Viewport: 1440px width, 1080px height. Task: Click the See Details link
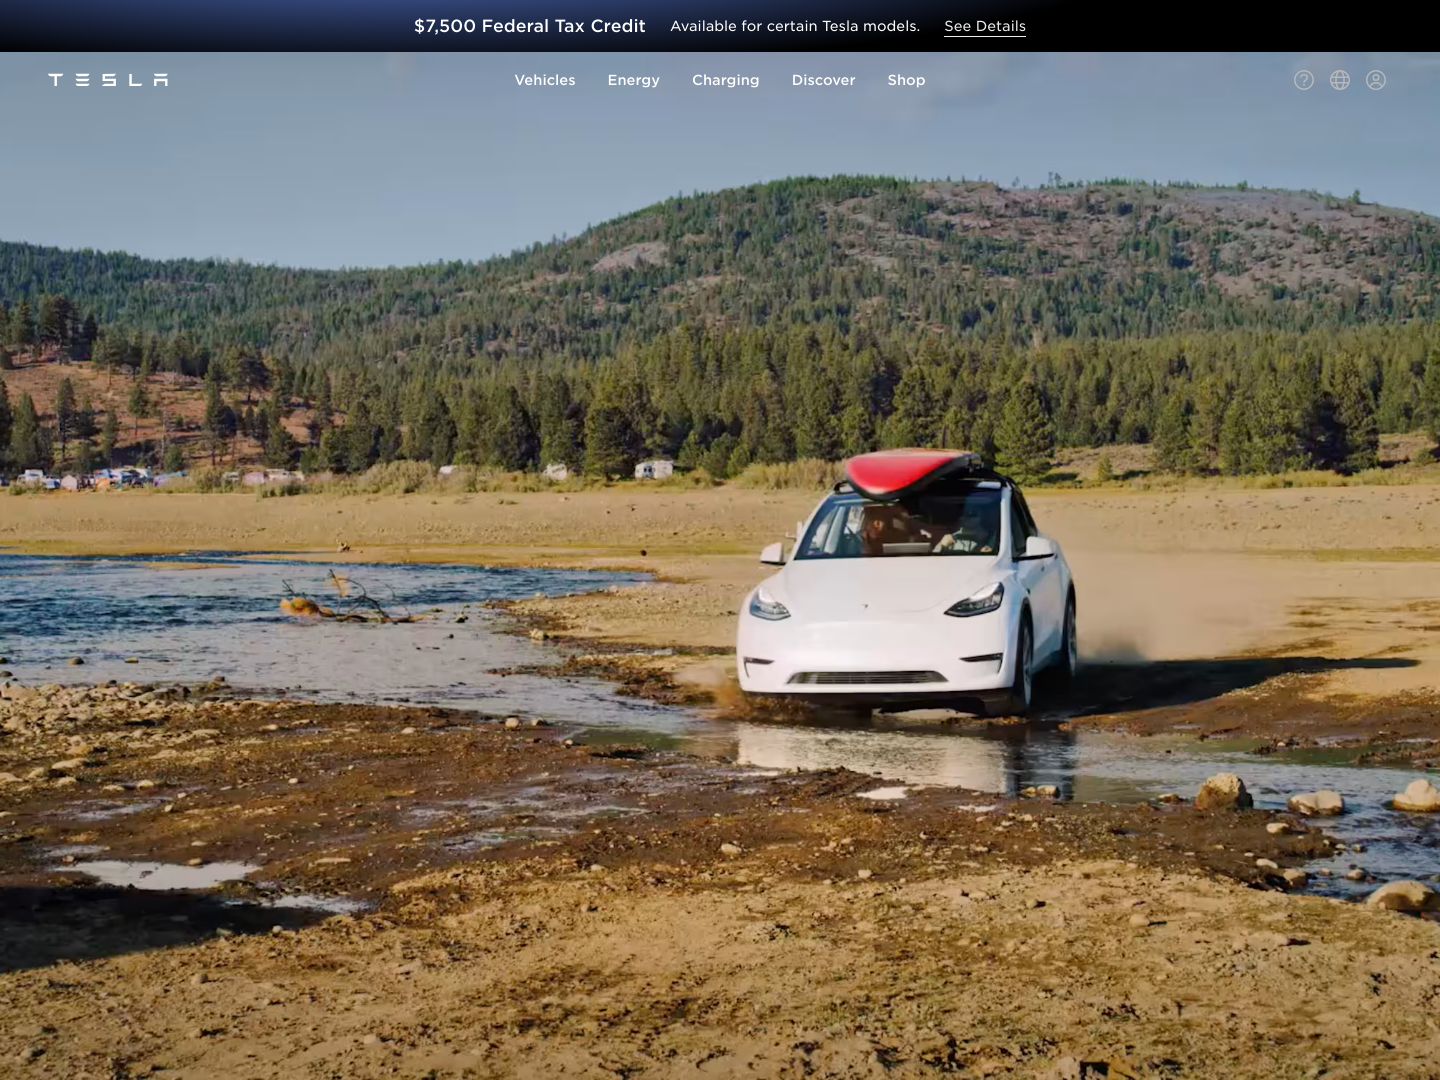(x=985, y=26)
